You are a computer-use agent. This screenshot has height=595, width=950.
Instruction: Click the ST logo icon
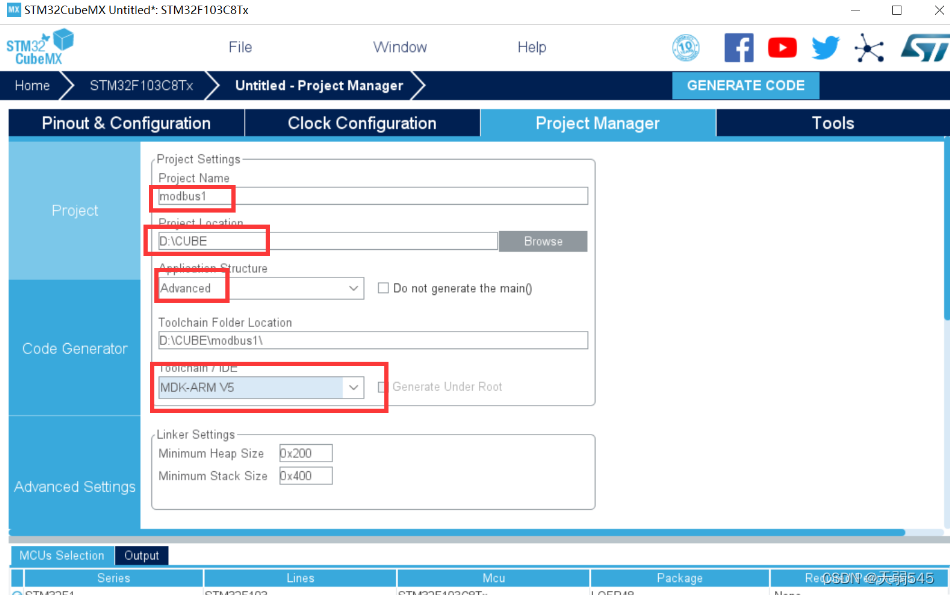click(x=925, y=47)
